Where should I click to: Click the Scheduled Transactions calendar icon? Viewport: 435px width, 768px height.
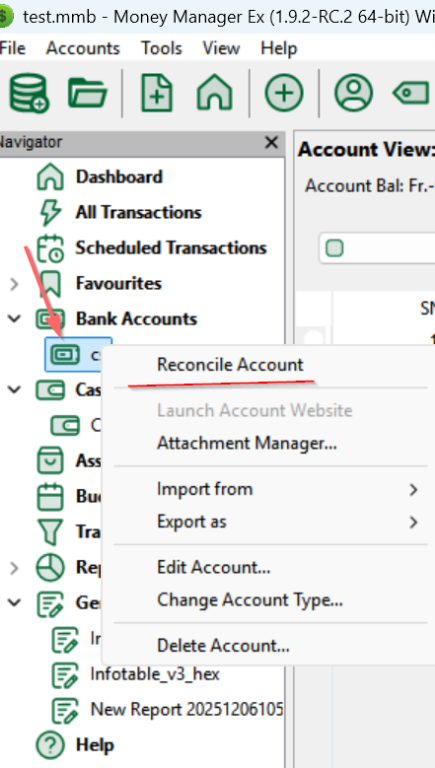tap(50, 248)
